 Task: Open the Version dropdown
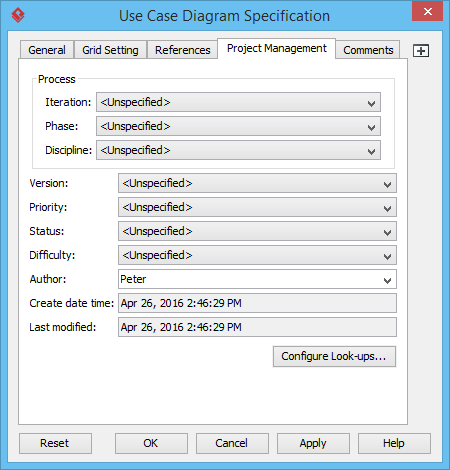click(x=257, y=183)
